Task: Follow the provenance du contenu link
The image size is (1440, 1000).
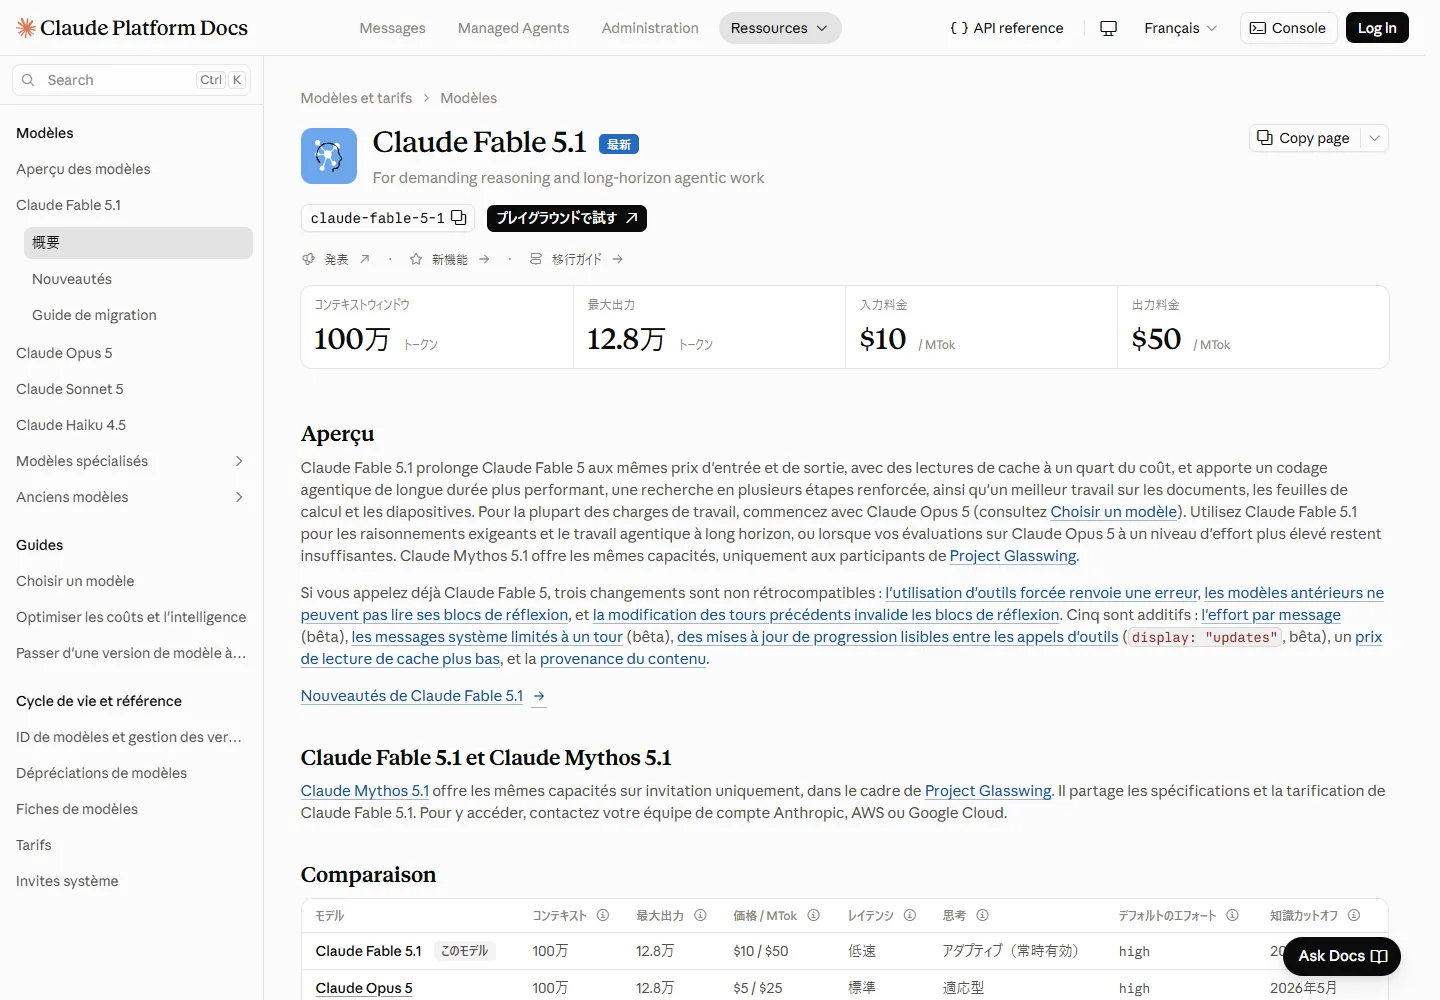Action: tap(623, 659)
